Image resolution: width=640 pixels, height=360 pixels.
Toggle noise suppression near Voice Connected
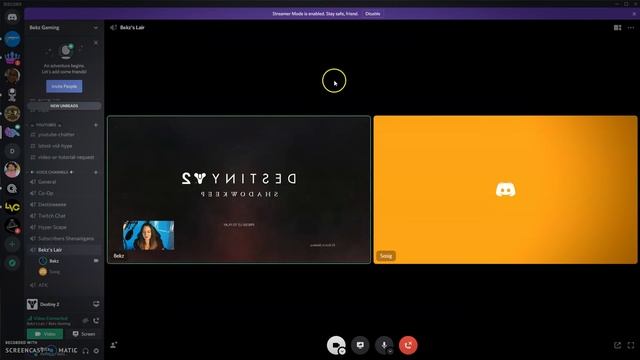(x=85, y=320)
